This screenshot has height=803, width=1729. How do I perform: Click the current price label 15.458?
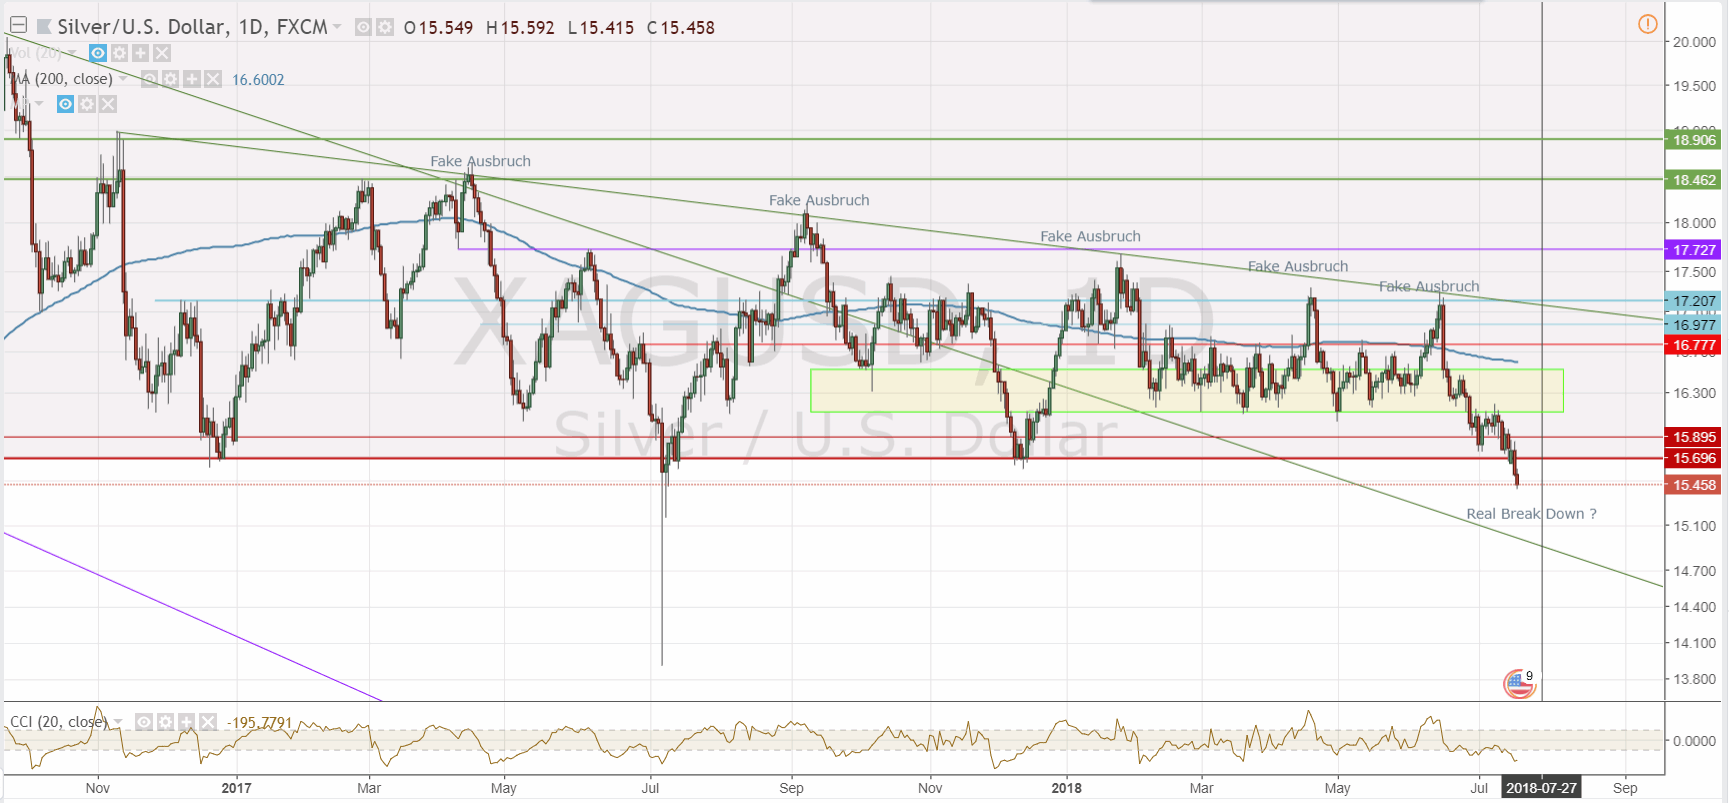(x=1694, y=485)
